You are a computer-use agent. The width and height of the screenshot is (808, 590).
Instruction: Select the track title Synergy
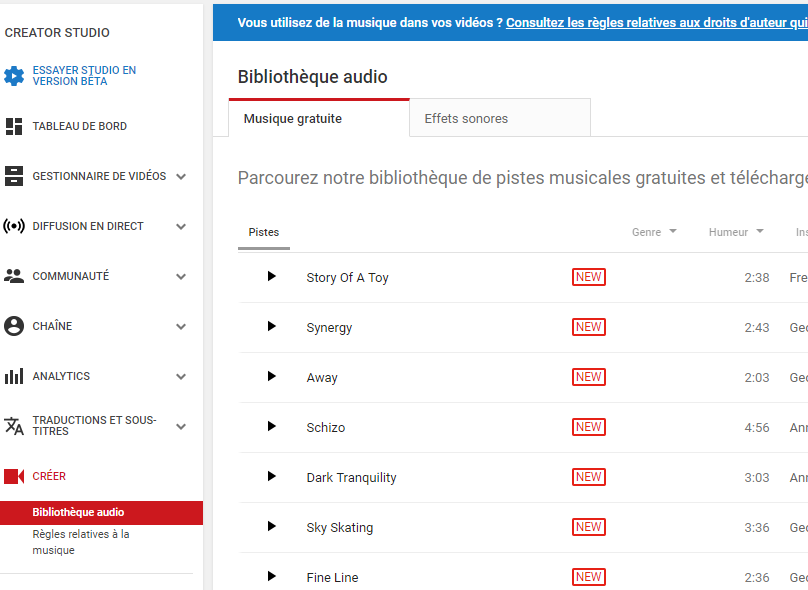pyautogui.click(x=329, y=328)
